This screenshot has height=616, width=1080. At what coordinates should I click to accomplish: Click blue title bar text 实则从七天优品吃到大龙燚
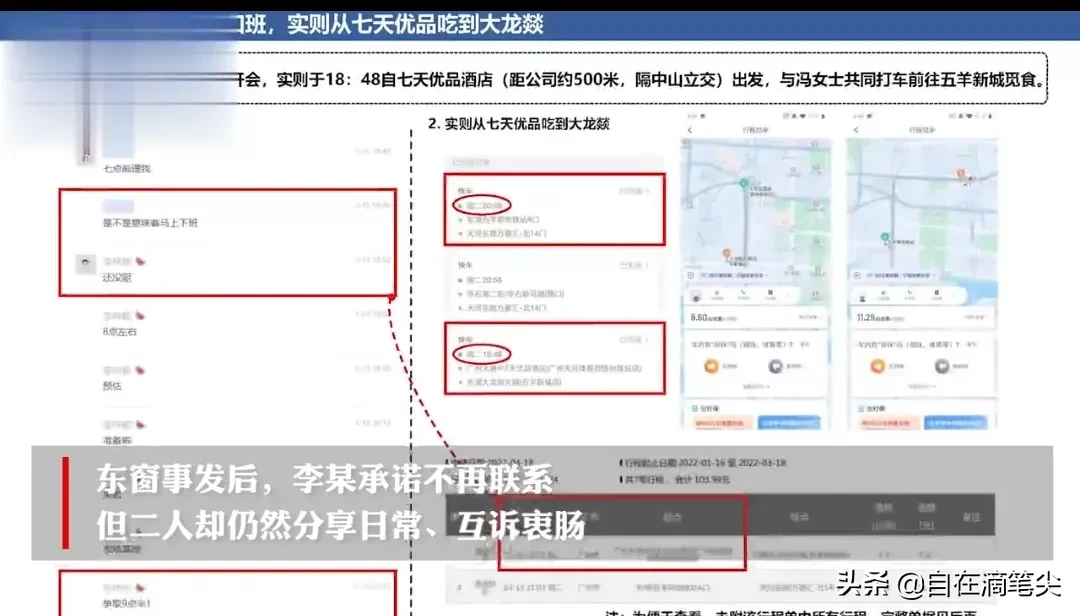[415, 25]
